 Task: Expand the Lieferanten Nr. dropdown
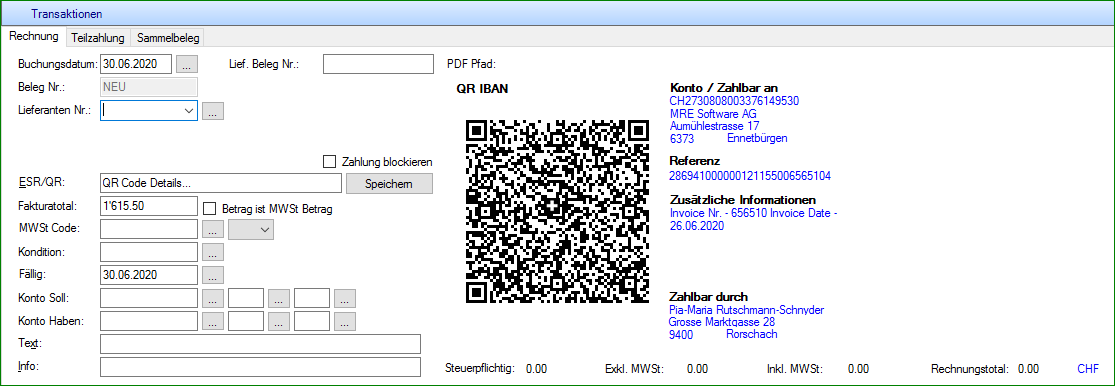coord(188,110)
